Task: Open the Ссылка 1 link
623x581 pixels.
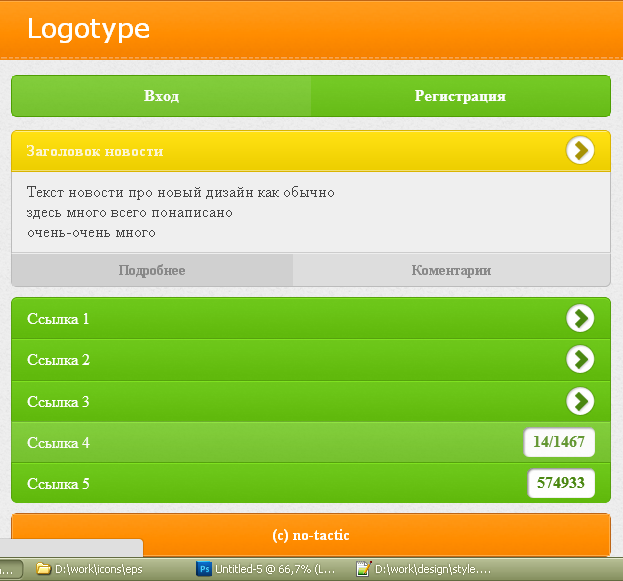Action: [311, 319]
